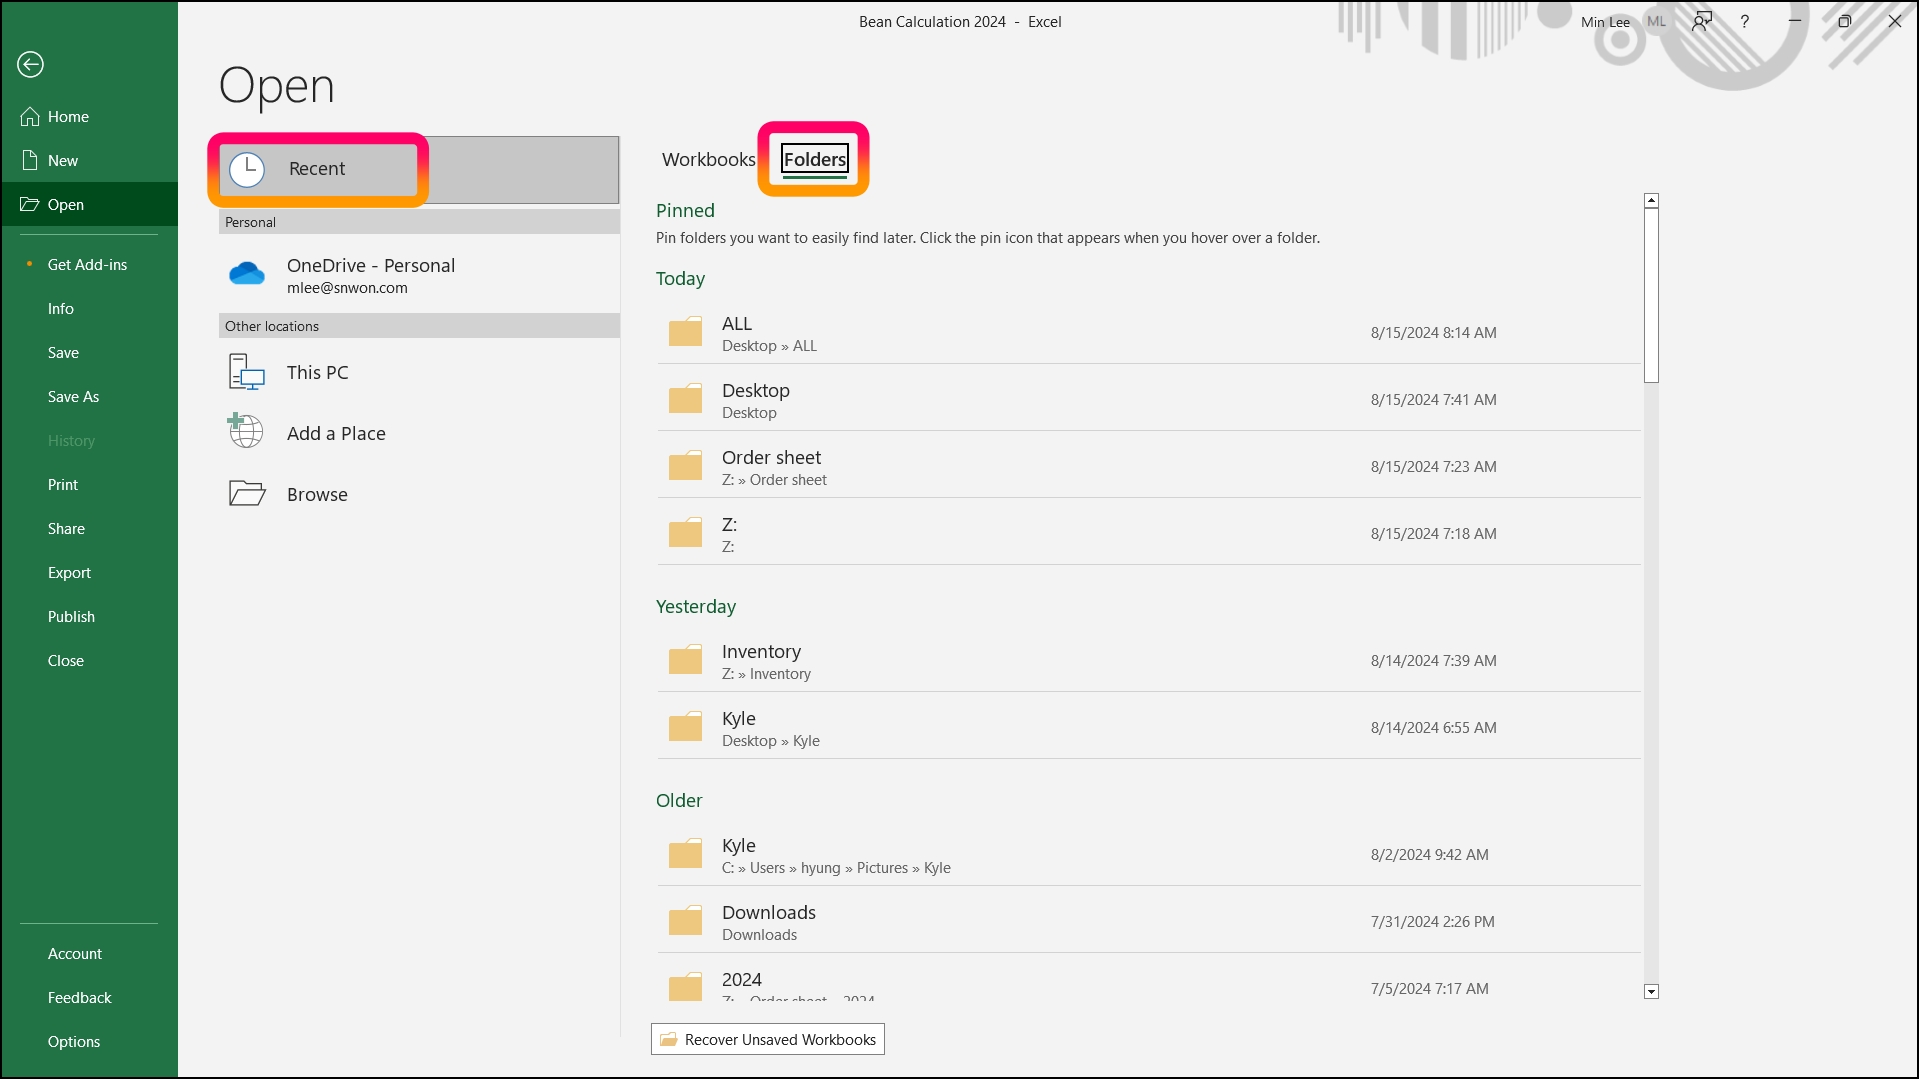
Task: Select the Folders tab
Action: pyautogui.click(x=814, y=160)
